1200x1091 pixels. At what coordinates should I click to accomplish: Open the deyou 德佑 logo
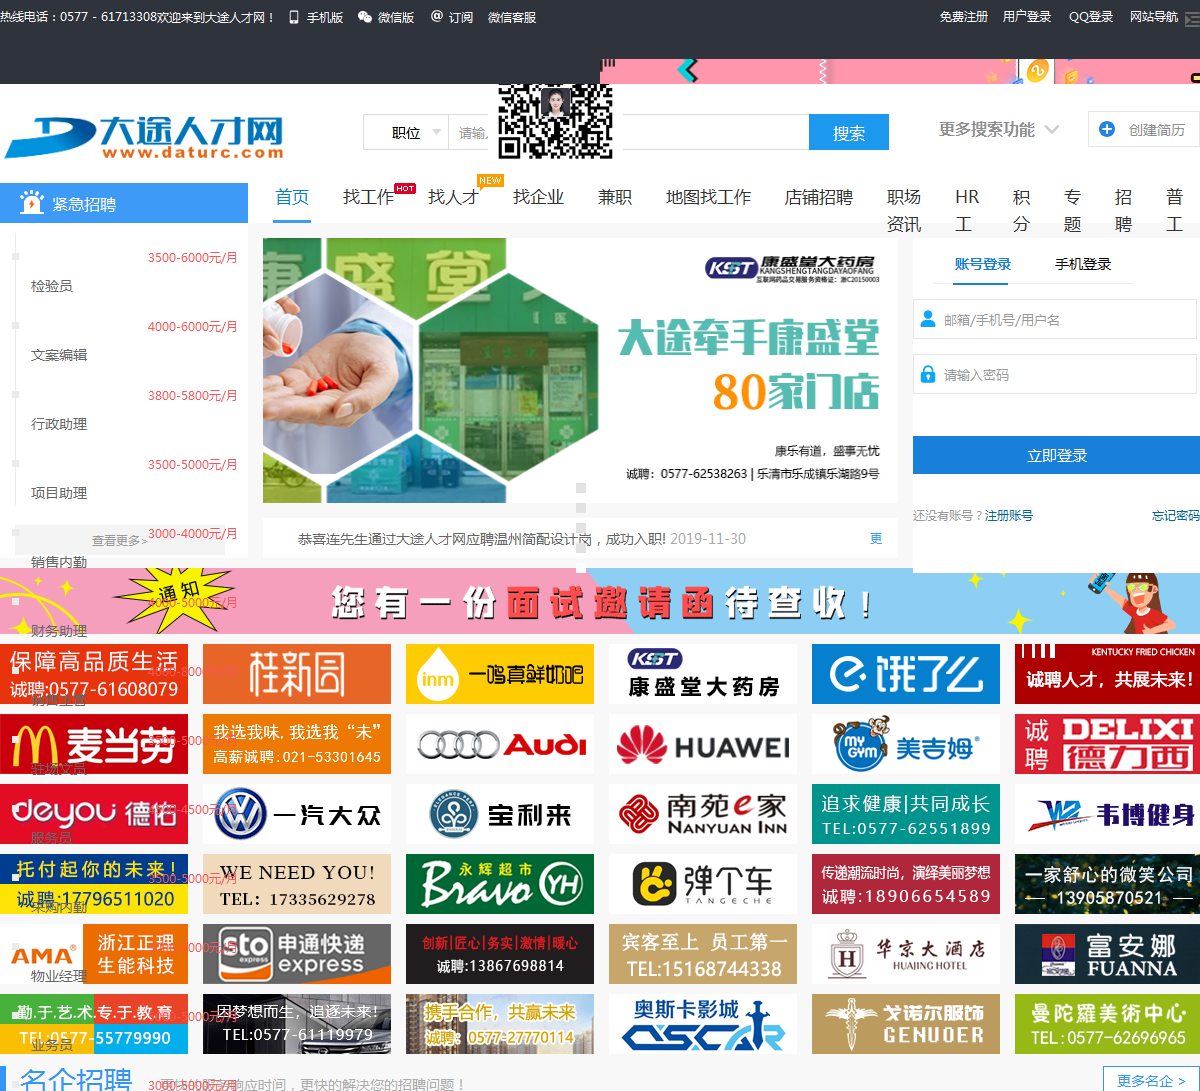tap(94, 814)
